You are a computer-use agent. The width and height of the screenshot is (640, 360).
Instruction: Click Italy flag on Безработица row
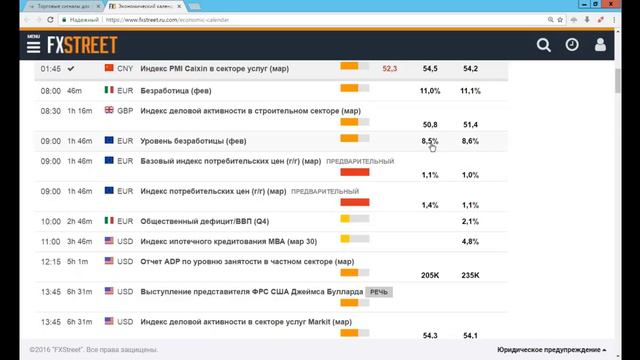point(109,90)
